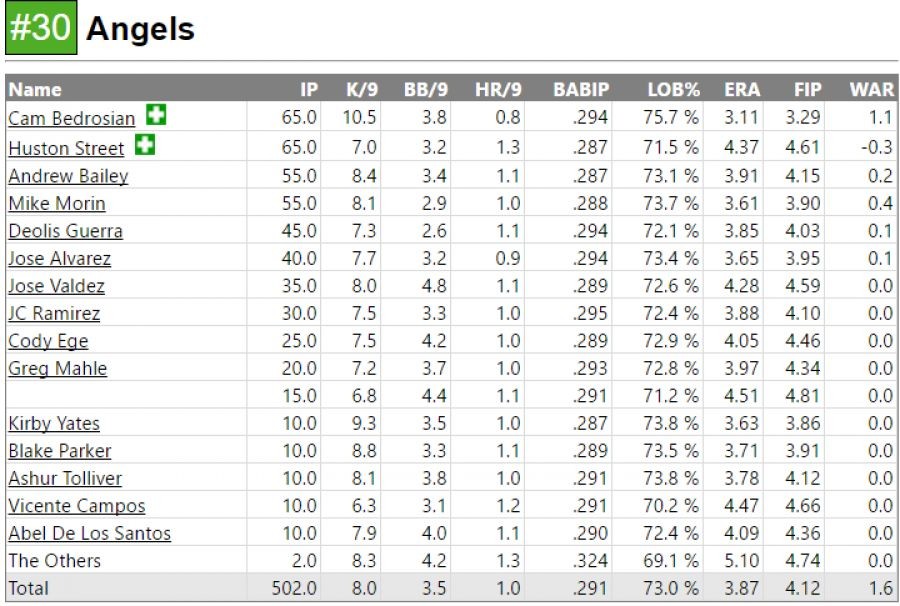The height and width of the screenshot is (606, 900).
Task: Go to Jose Alvarez's profile
Action: coord(59,258)
